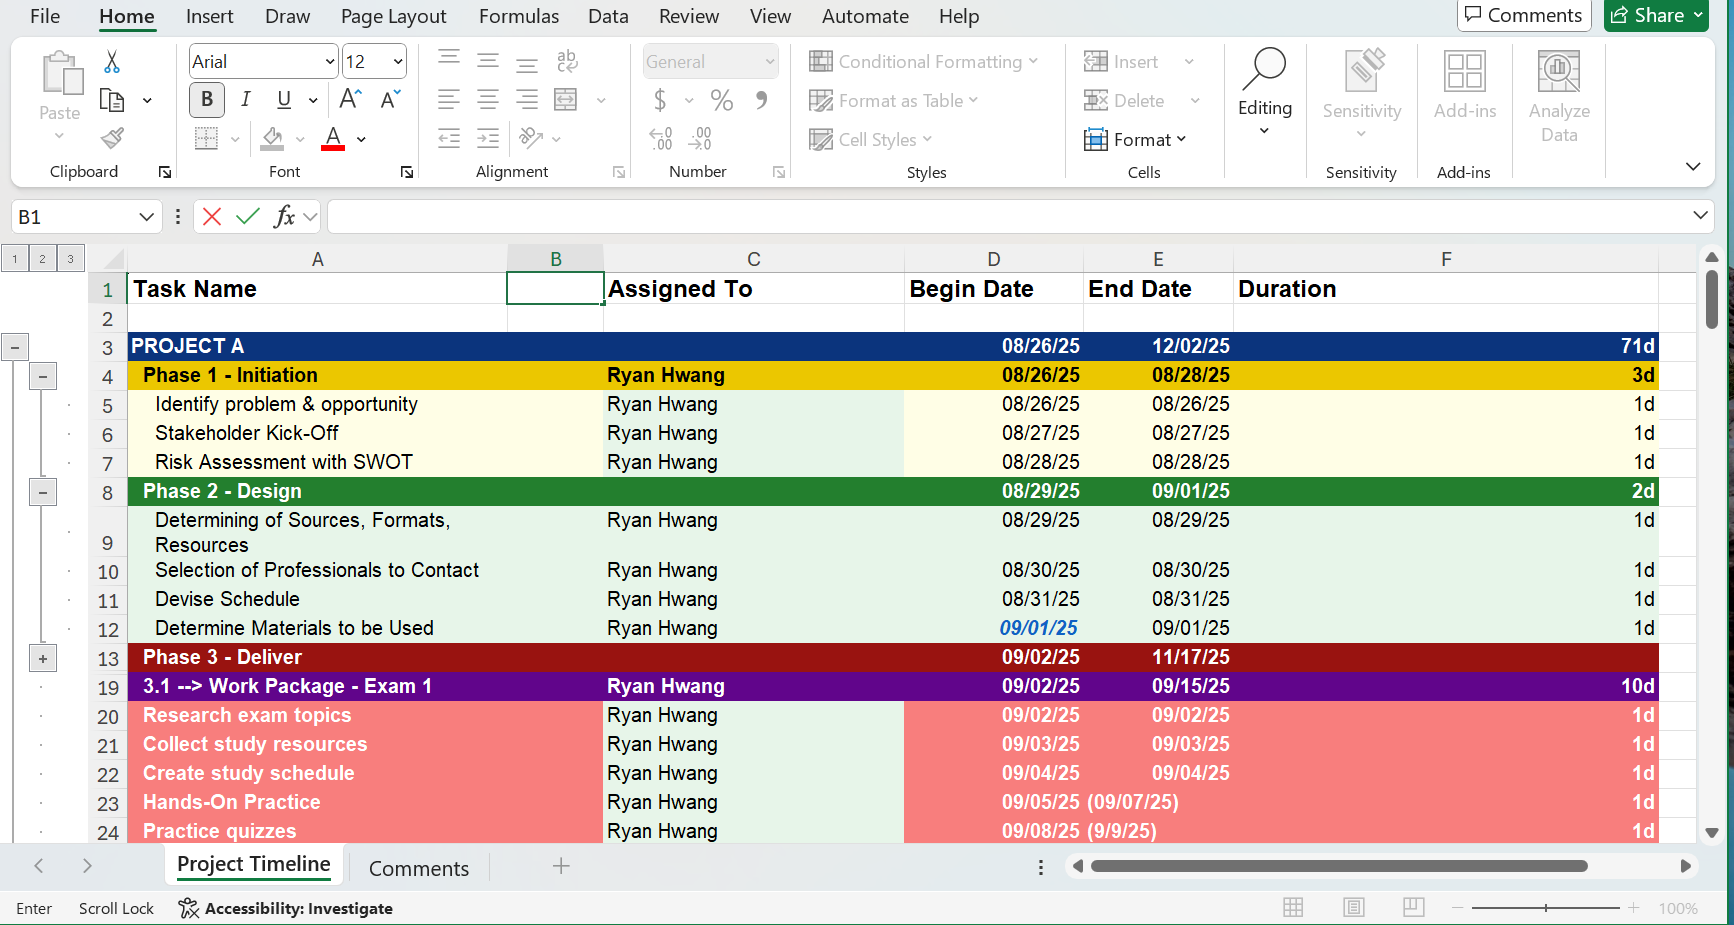This screenshot has height=925, width=1734.
Task: Add a new worksheet
Action: point(560,867)
